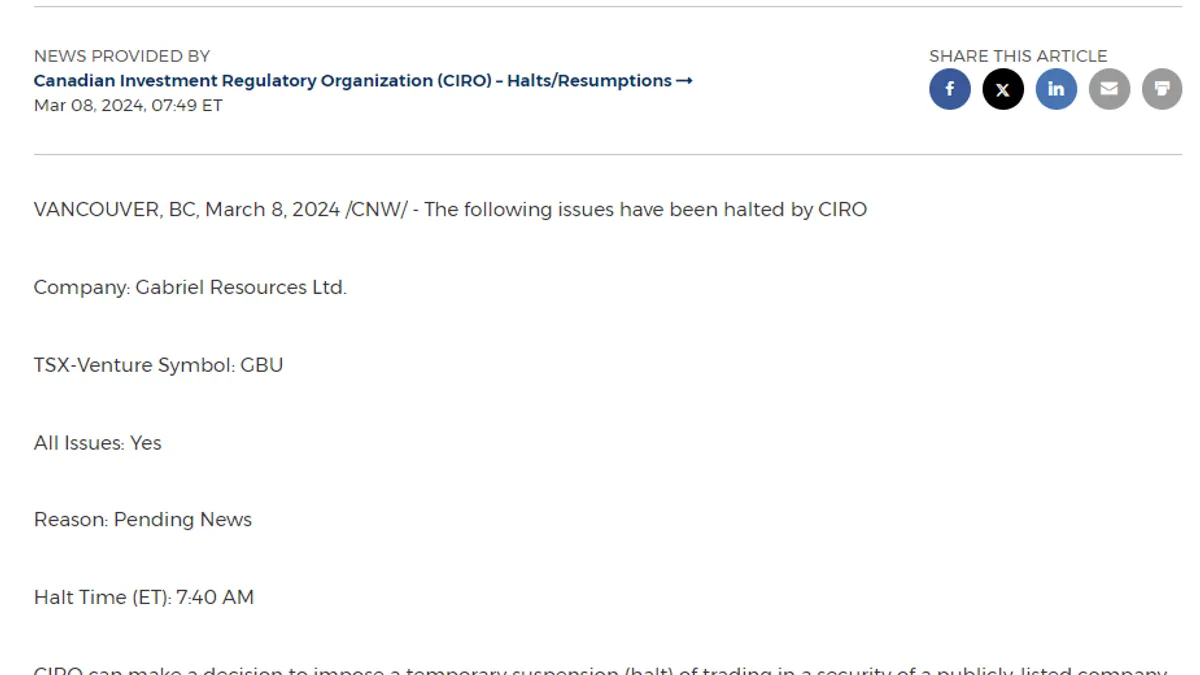Open the Canadian Investment Regulatory Organization link
The height and width of the screenshot is (675, 1200).
coord(352,81)
